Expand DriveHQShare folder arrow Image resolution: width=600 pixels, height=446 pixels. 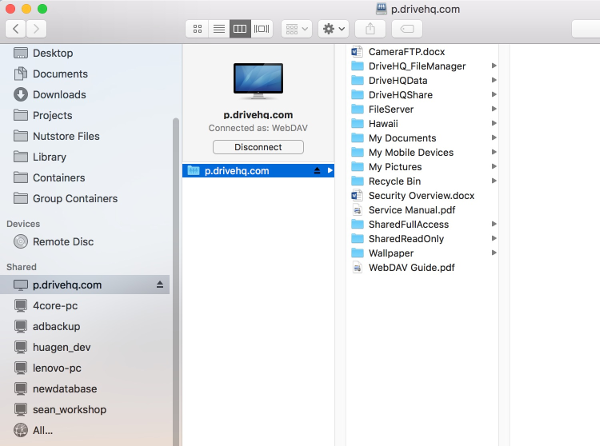[x=494, y=94]
